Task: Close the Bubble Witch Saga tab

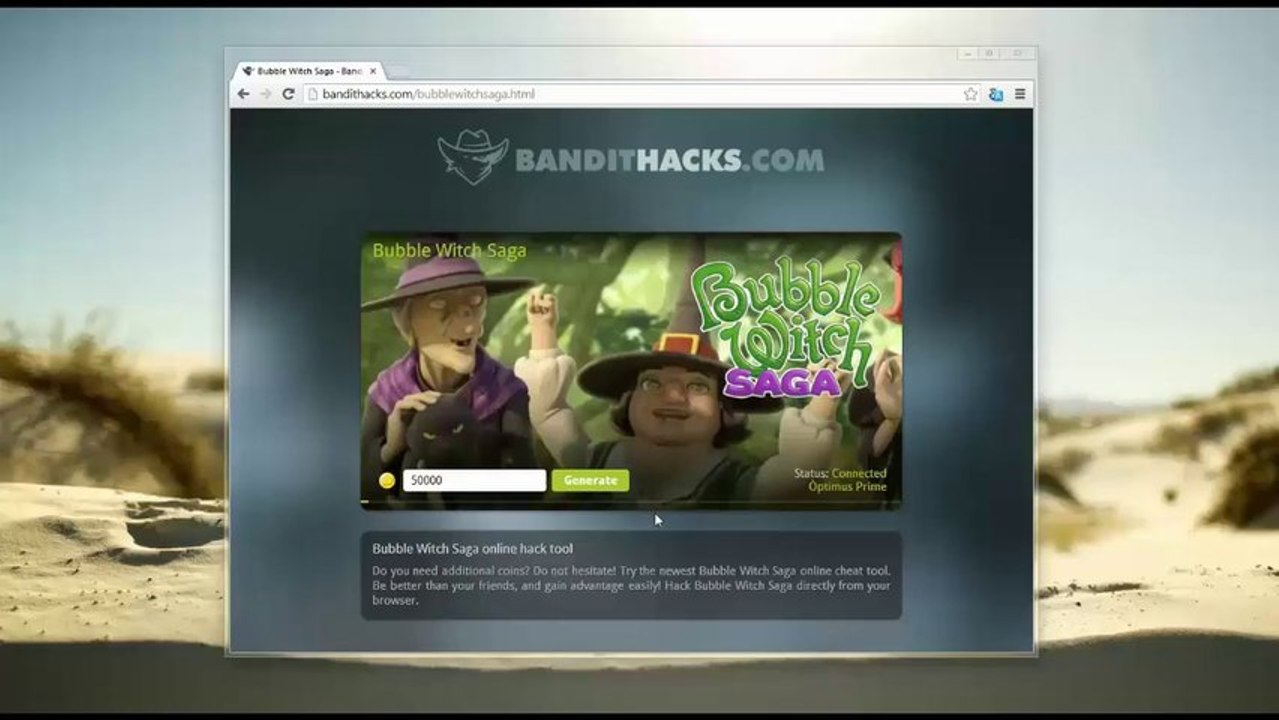Action: 373,71
